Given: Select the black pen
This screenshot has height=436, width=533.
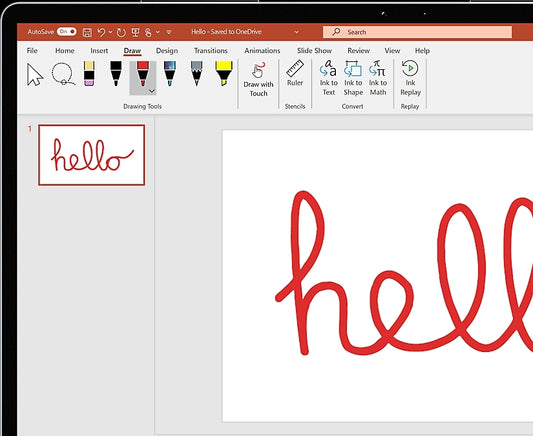Looking at the screenshot, I should point(116,73).
